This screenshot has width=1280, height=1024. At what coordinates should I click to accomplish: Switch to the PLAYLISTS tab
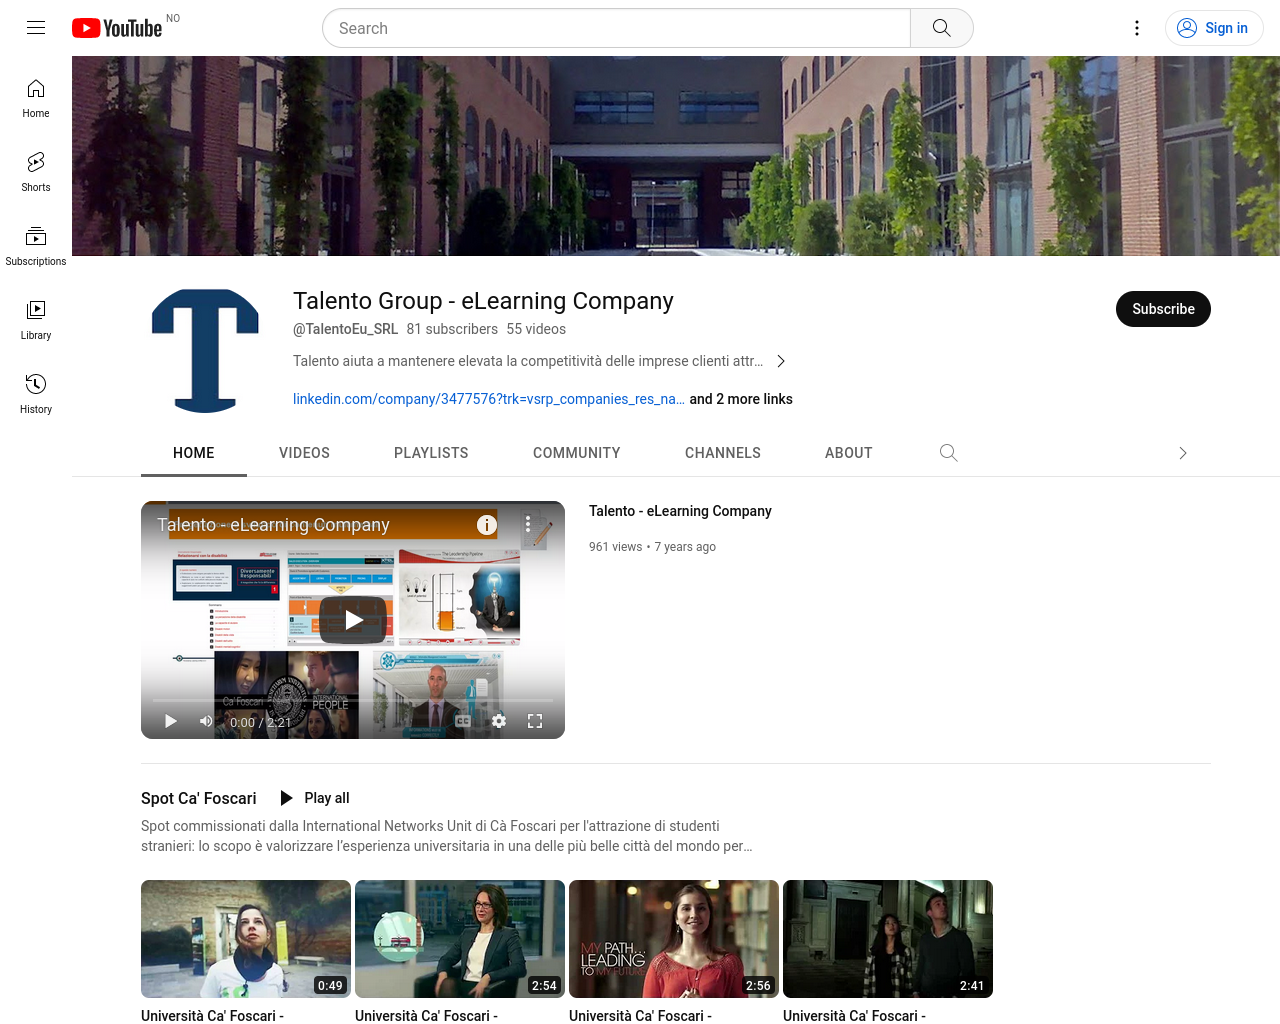click(431, 453)
